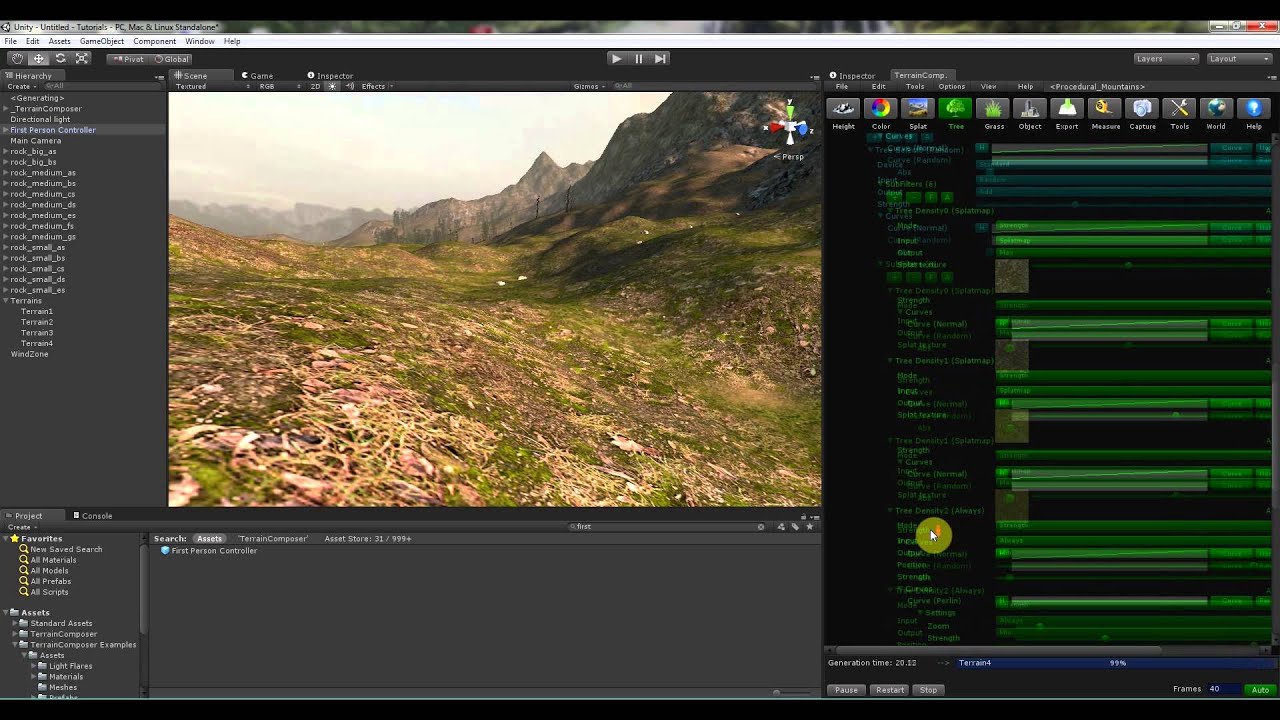Collapse the Terrains hierarchy group
Screen dimensions: 1280x720
click(6, 301)
